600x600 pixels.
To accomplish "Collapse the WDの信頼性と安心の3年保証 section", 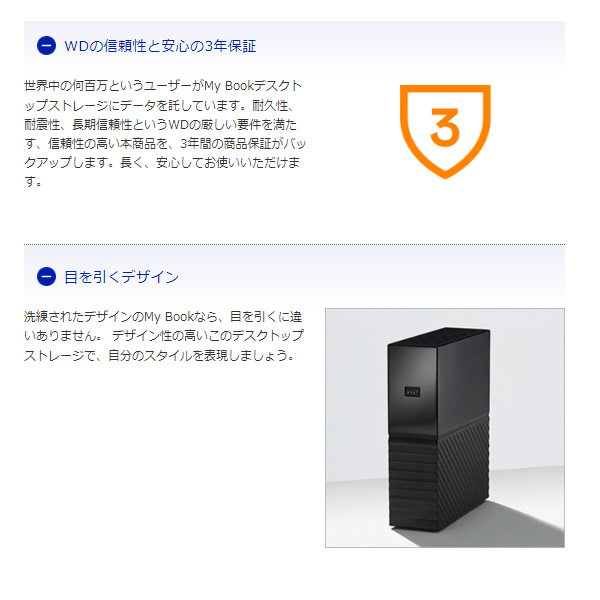I will tap(46, 46).
